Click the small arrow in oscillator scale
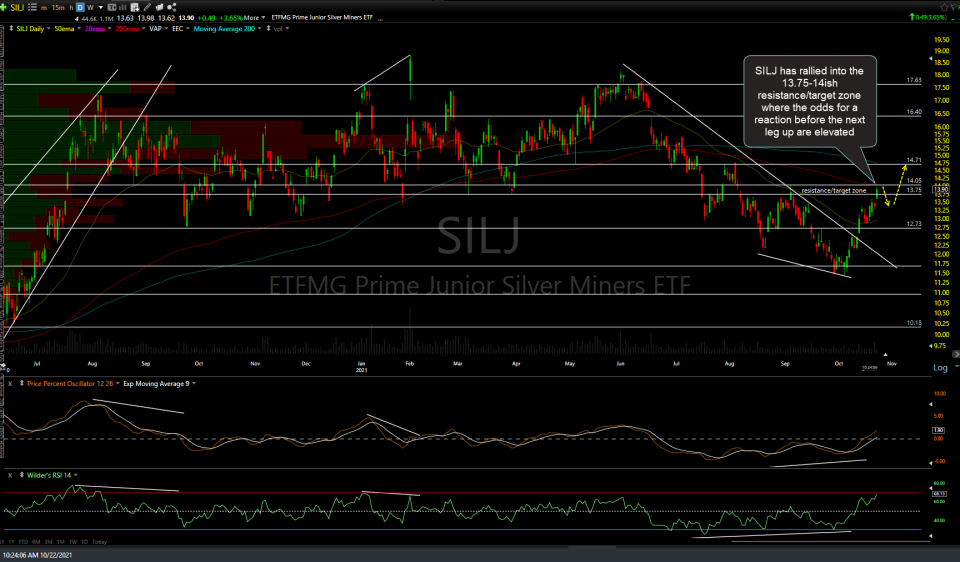This screenshot has height=562, width=960. pos(931,405)
